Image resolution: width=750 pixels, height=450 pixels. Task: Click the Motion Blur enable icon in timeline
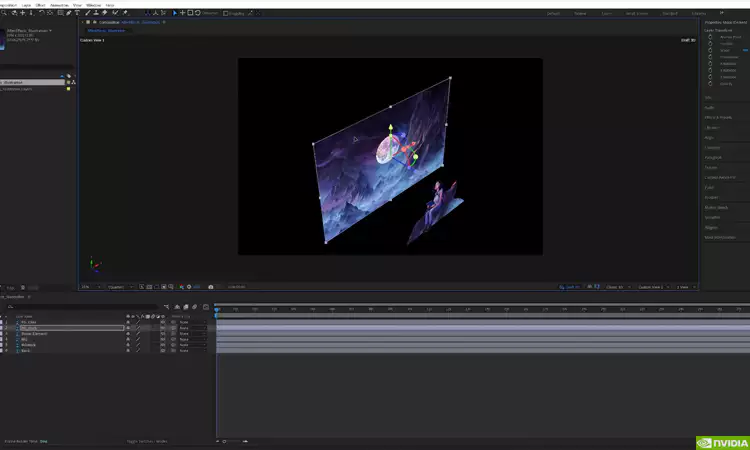194,307
